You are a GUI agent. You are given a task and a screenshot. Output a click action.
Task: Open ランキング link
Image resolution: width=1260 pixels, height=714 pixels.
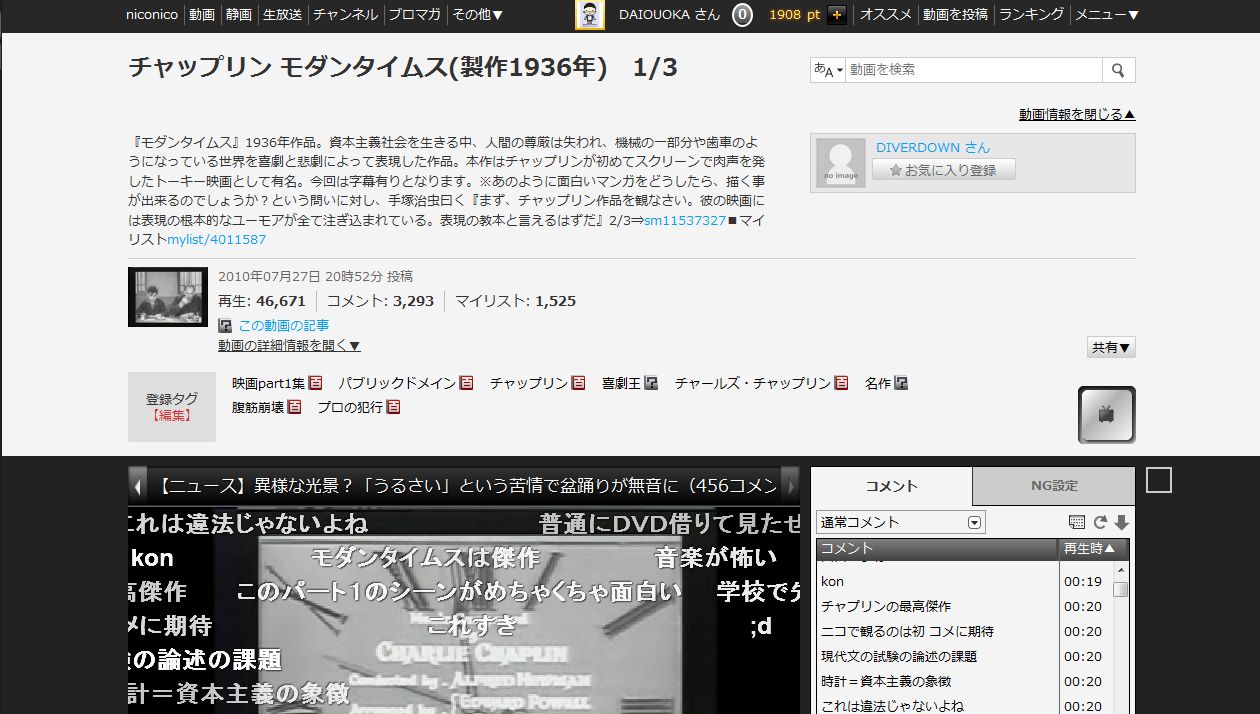pos(1031,15)
